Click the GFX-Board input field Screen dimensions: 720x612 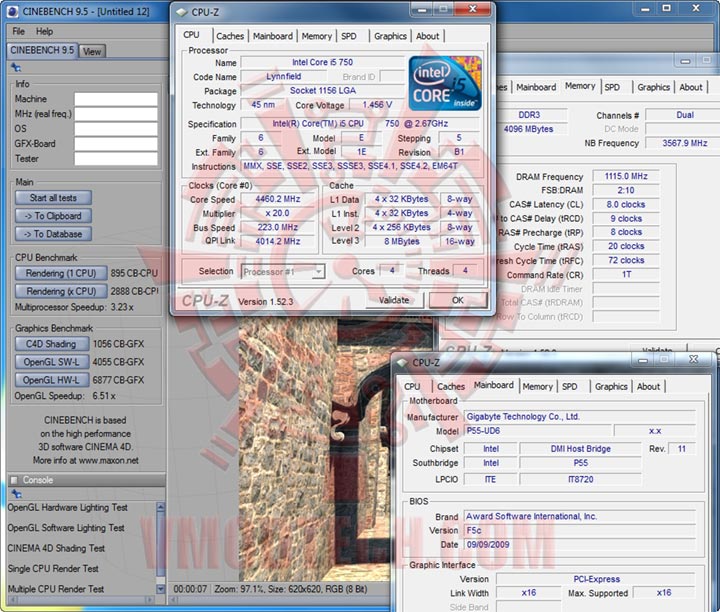click(116, 144)
